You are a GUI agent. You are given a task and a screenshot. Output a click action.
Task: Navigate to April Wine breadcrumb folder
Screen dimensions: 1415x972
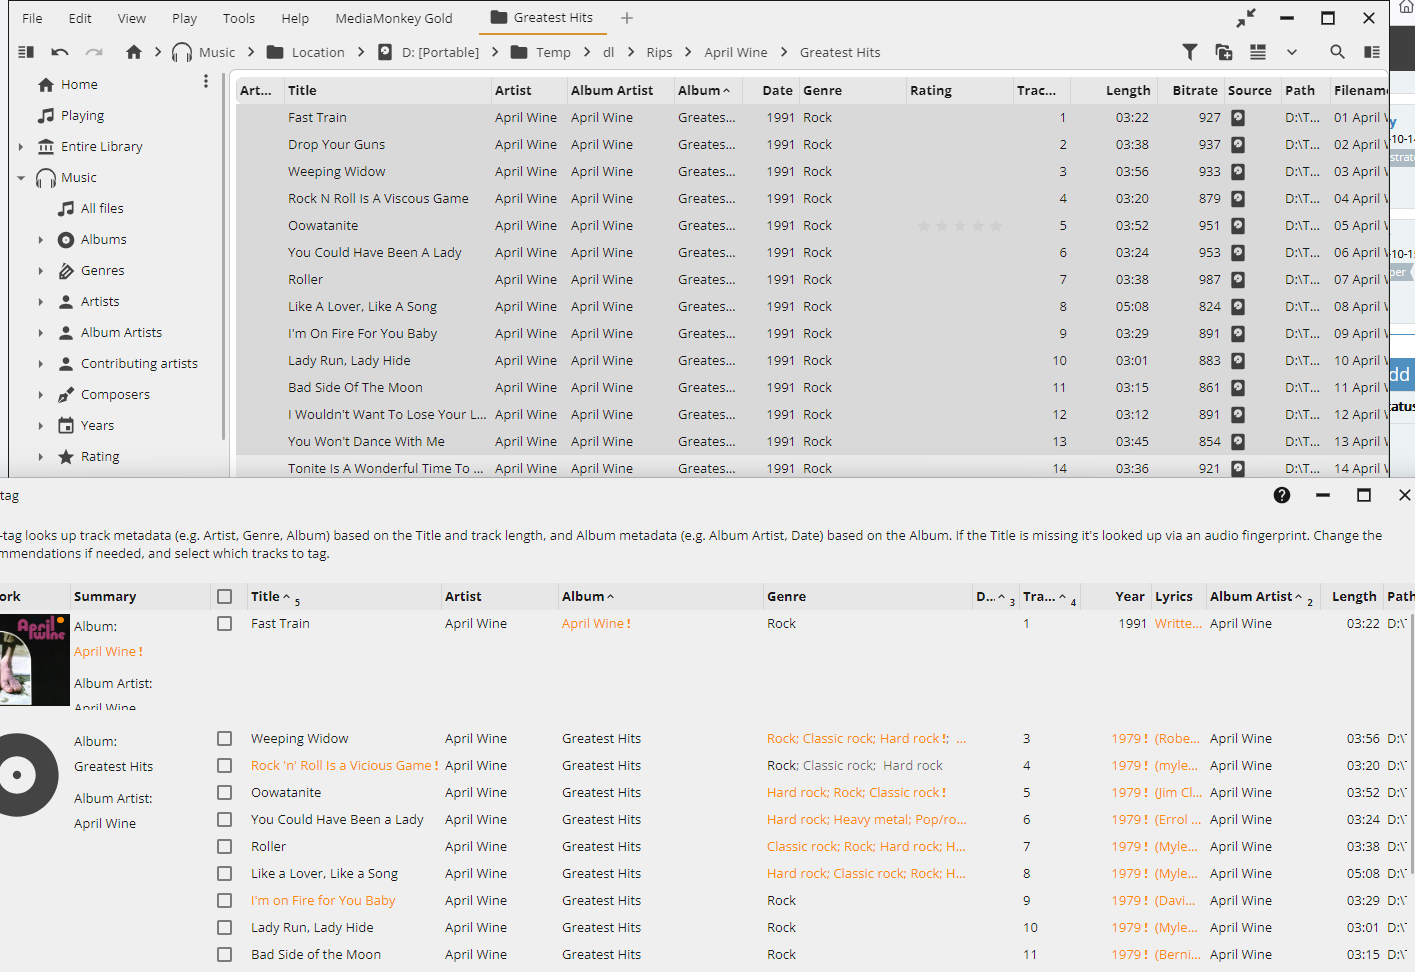point(735,52)
